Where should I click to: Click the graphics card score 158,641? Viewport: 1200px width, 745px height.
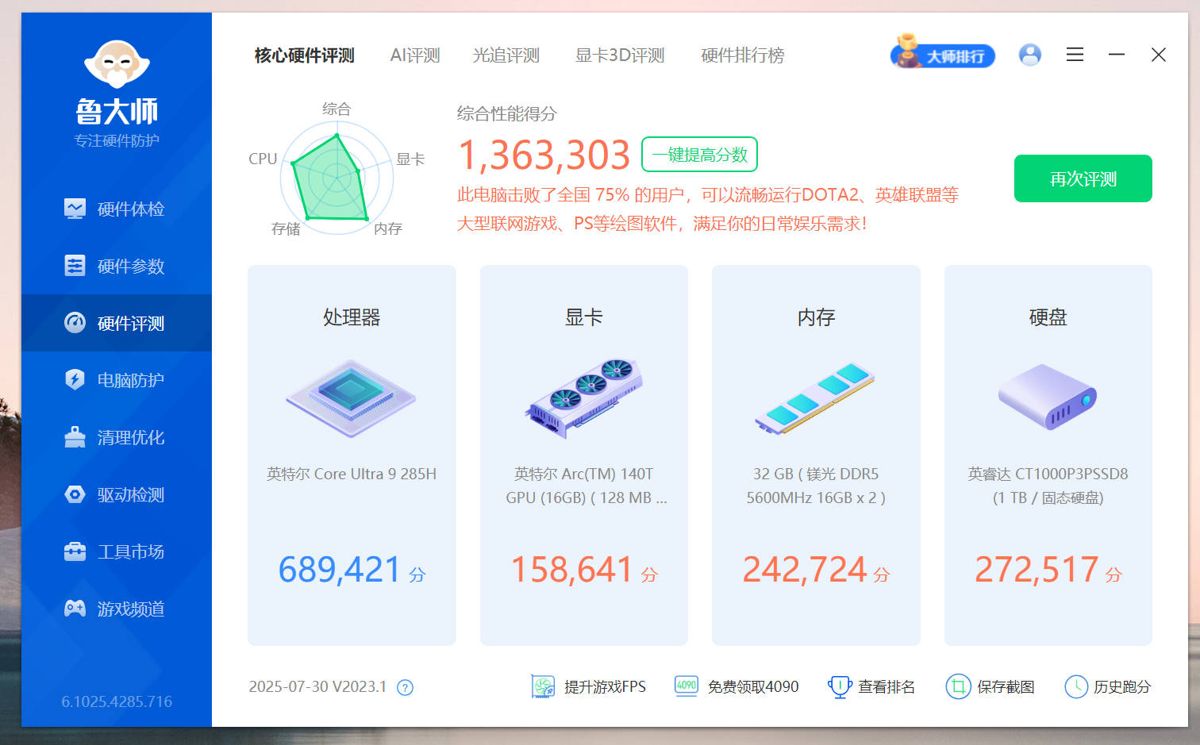[572, 570]
